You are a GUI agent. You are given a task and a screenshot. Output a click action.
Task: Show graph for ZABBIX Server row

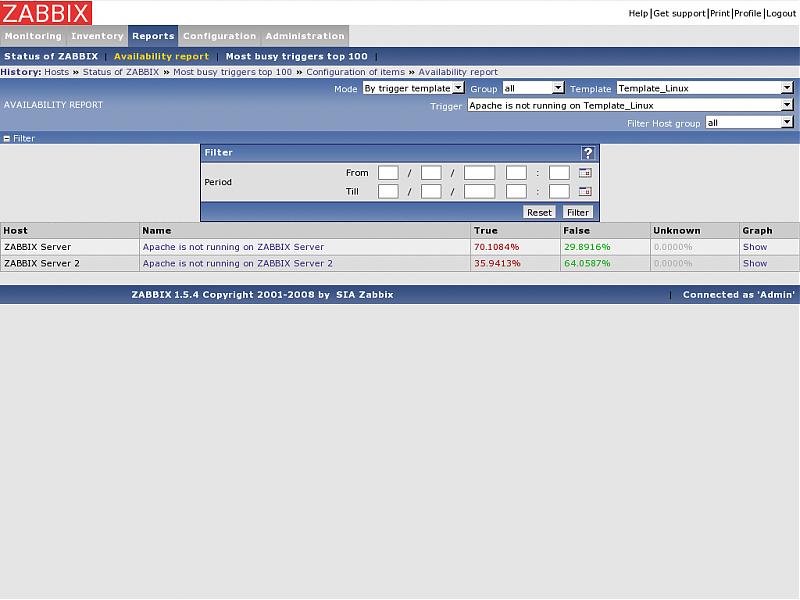[x=755, y=247]
